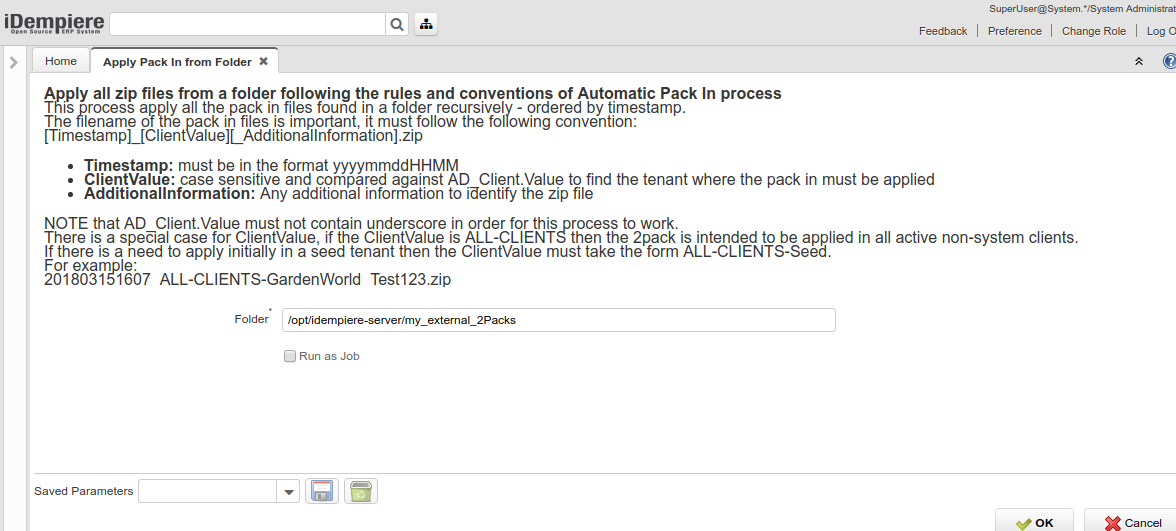Click the save parameters floppy disk icon
The height and width of the screenshot is (531, 1176).
[322, 491]
